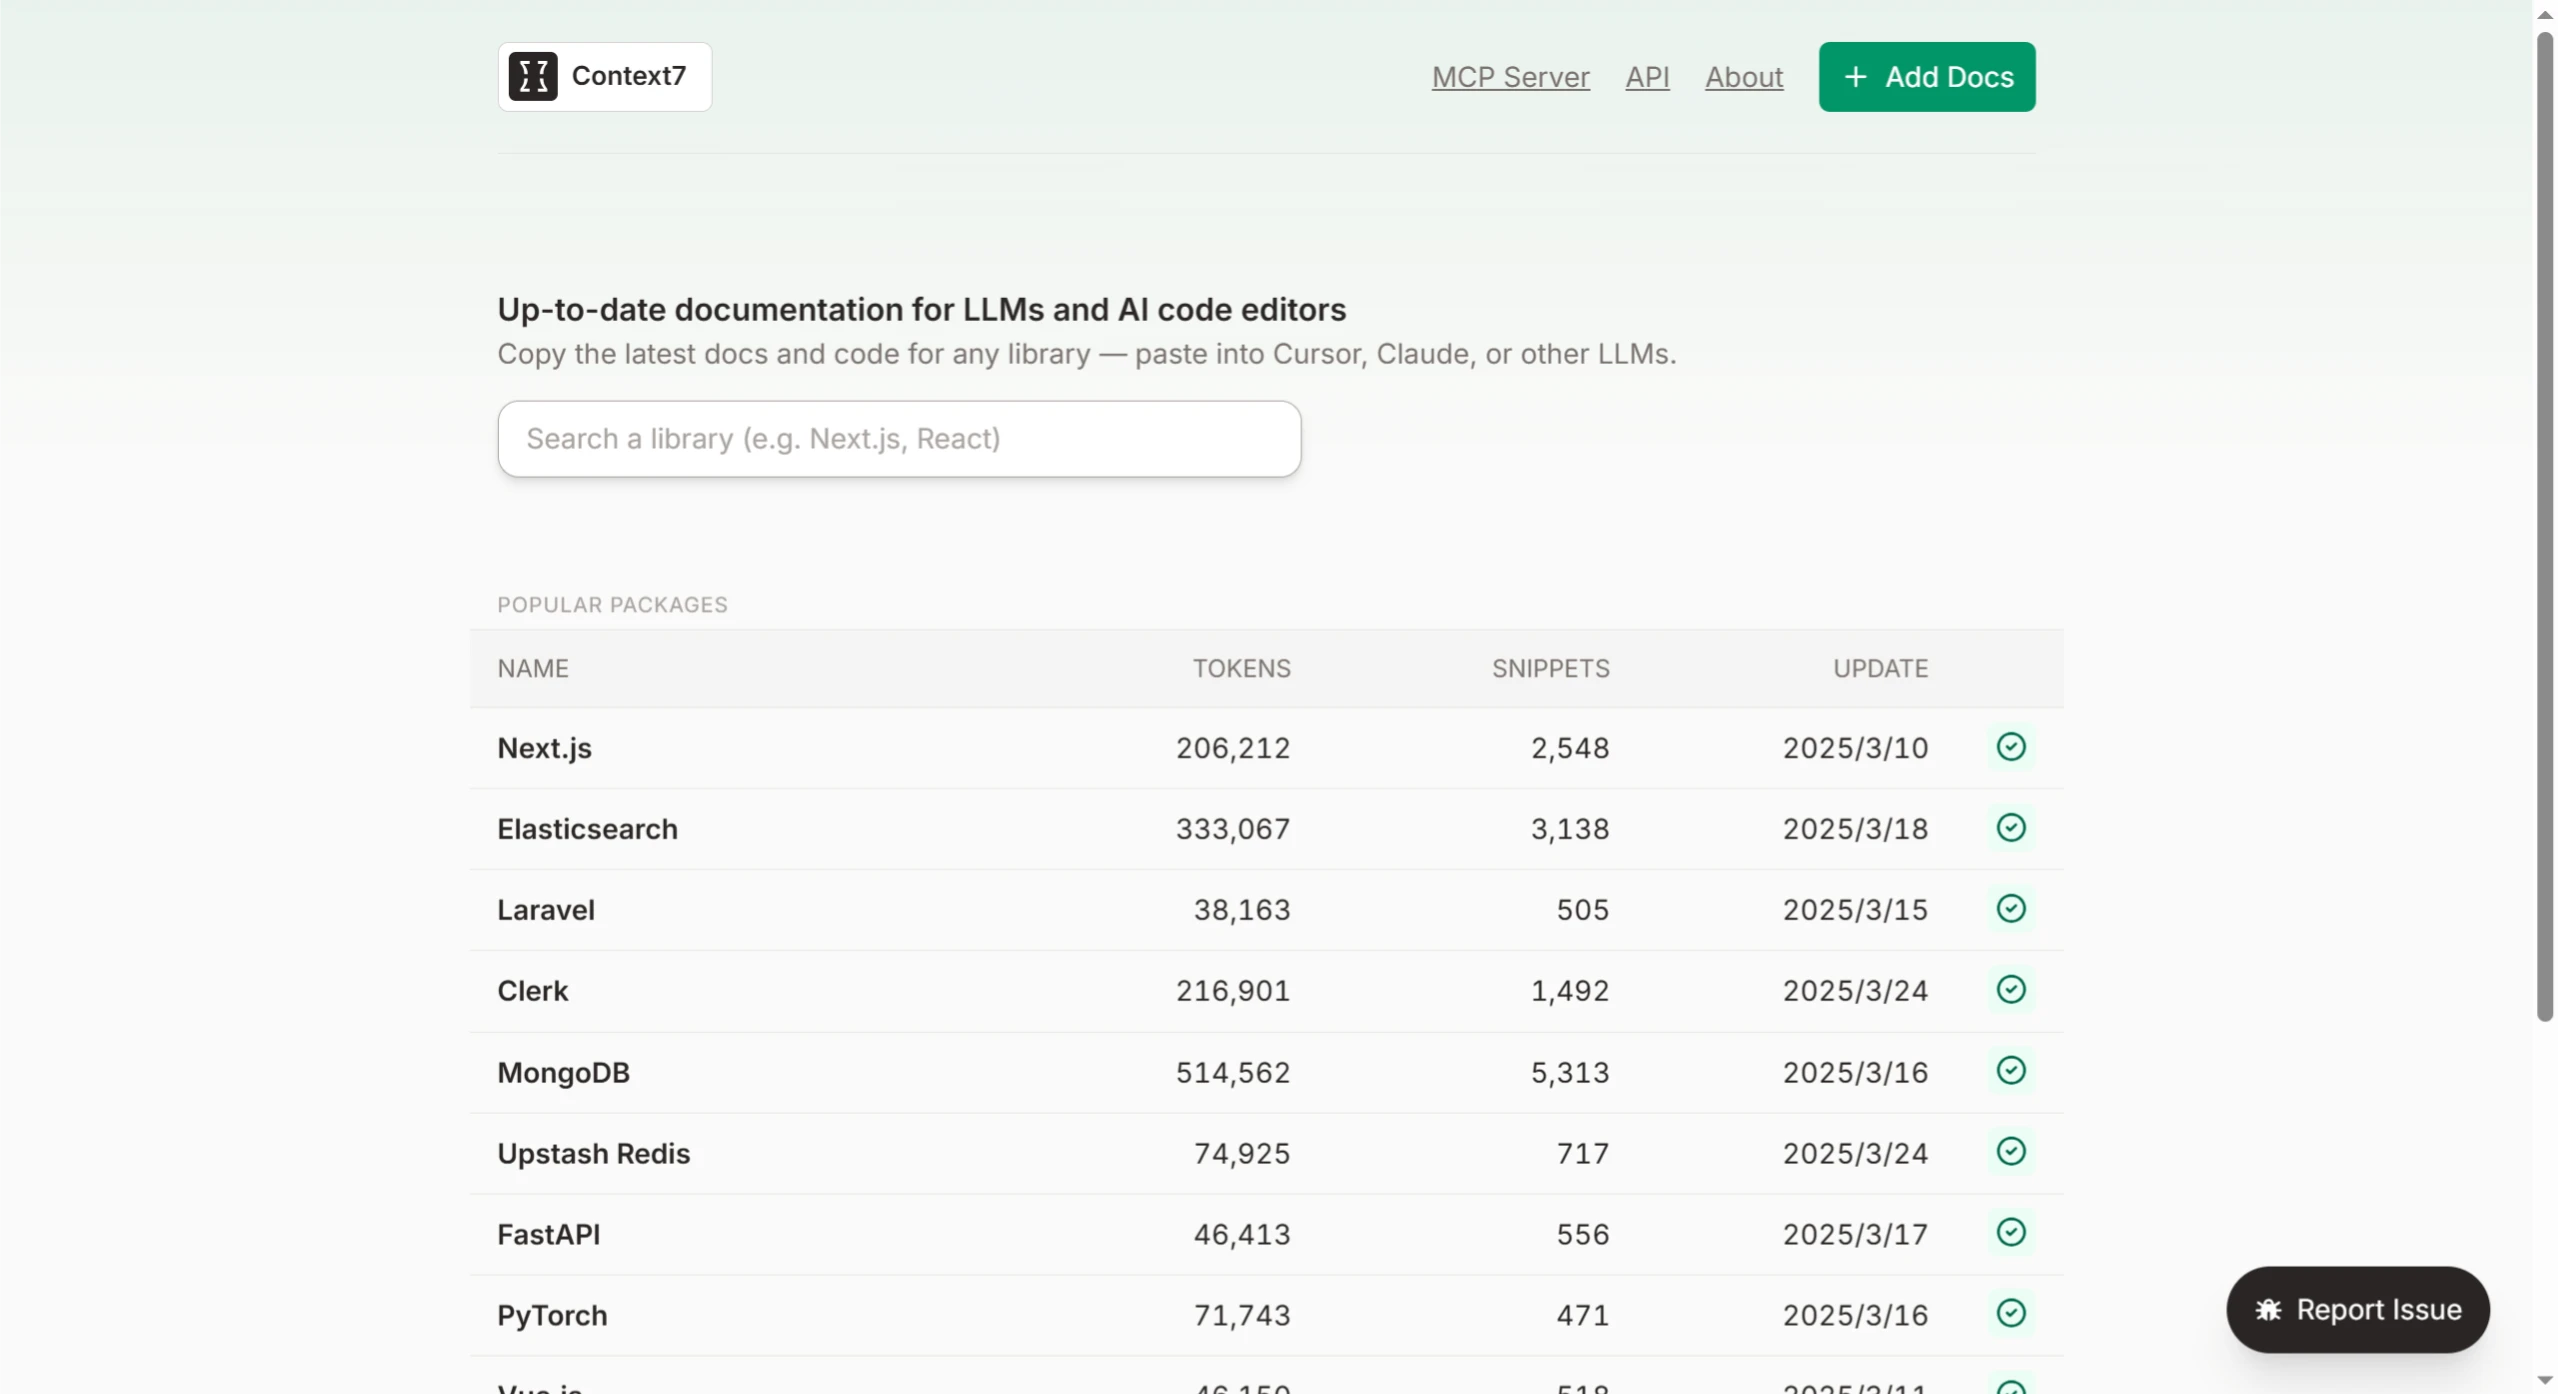Click the check icon in Clerk row
The width and height of the screenshot is (2558, 1394).
point(2010,990)
